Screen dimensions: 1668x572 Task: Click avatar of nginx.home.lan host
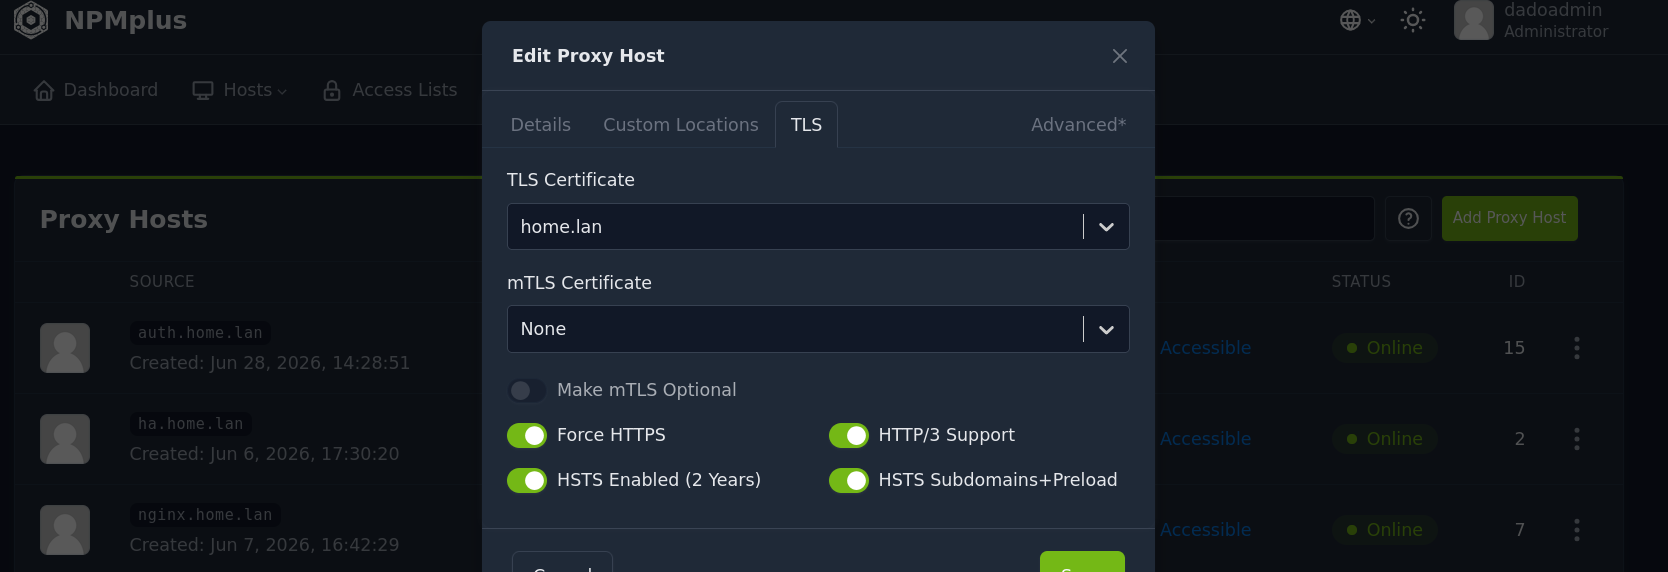[65, 530]
